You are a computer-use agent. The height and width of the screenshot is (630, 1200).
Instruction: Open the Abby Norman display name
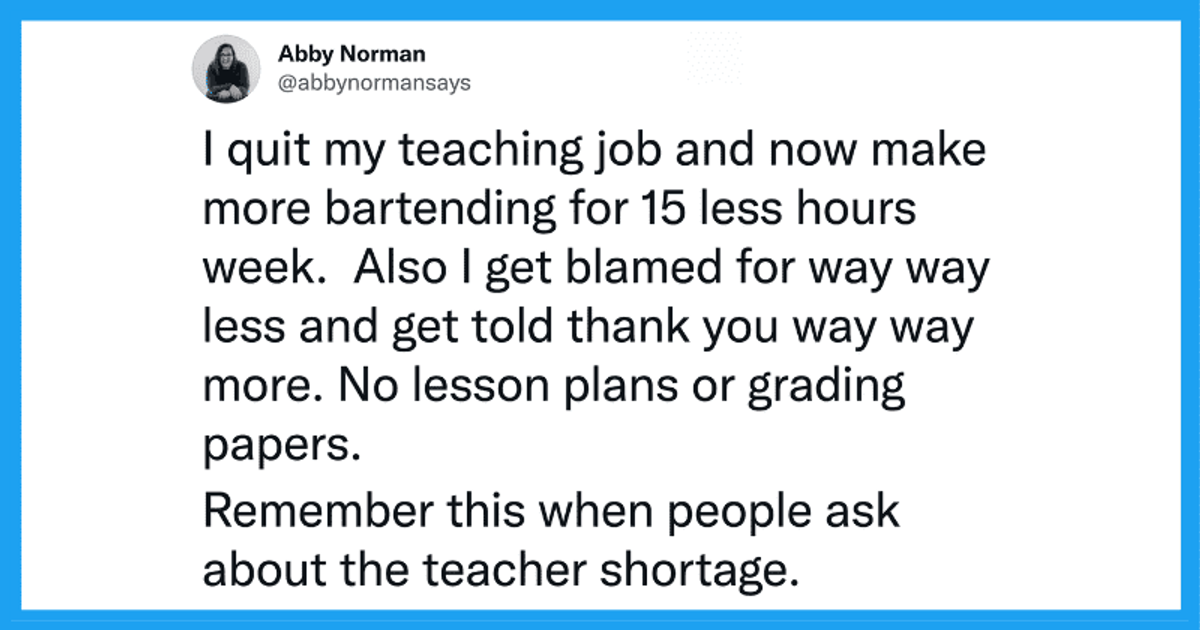pyautogui.click(x=336, y=56)
